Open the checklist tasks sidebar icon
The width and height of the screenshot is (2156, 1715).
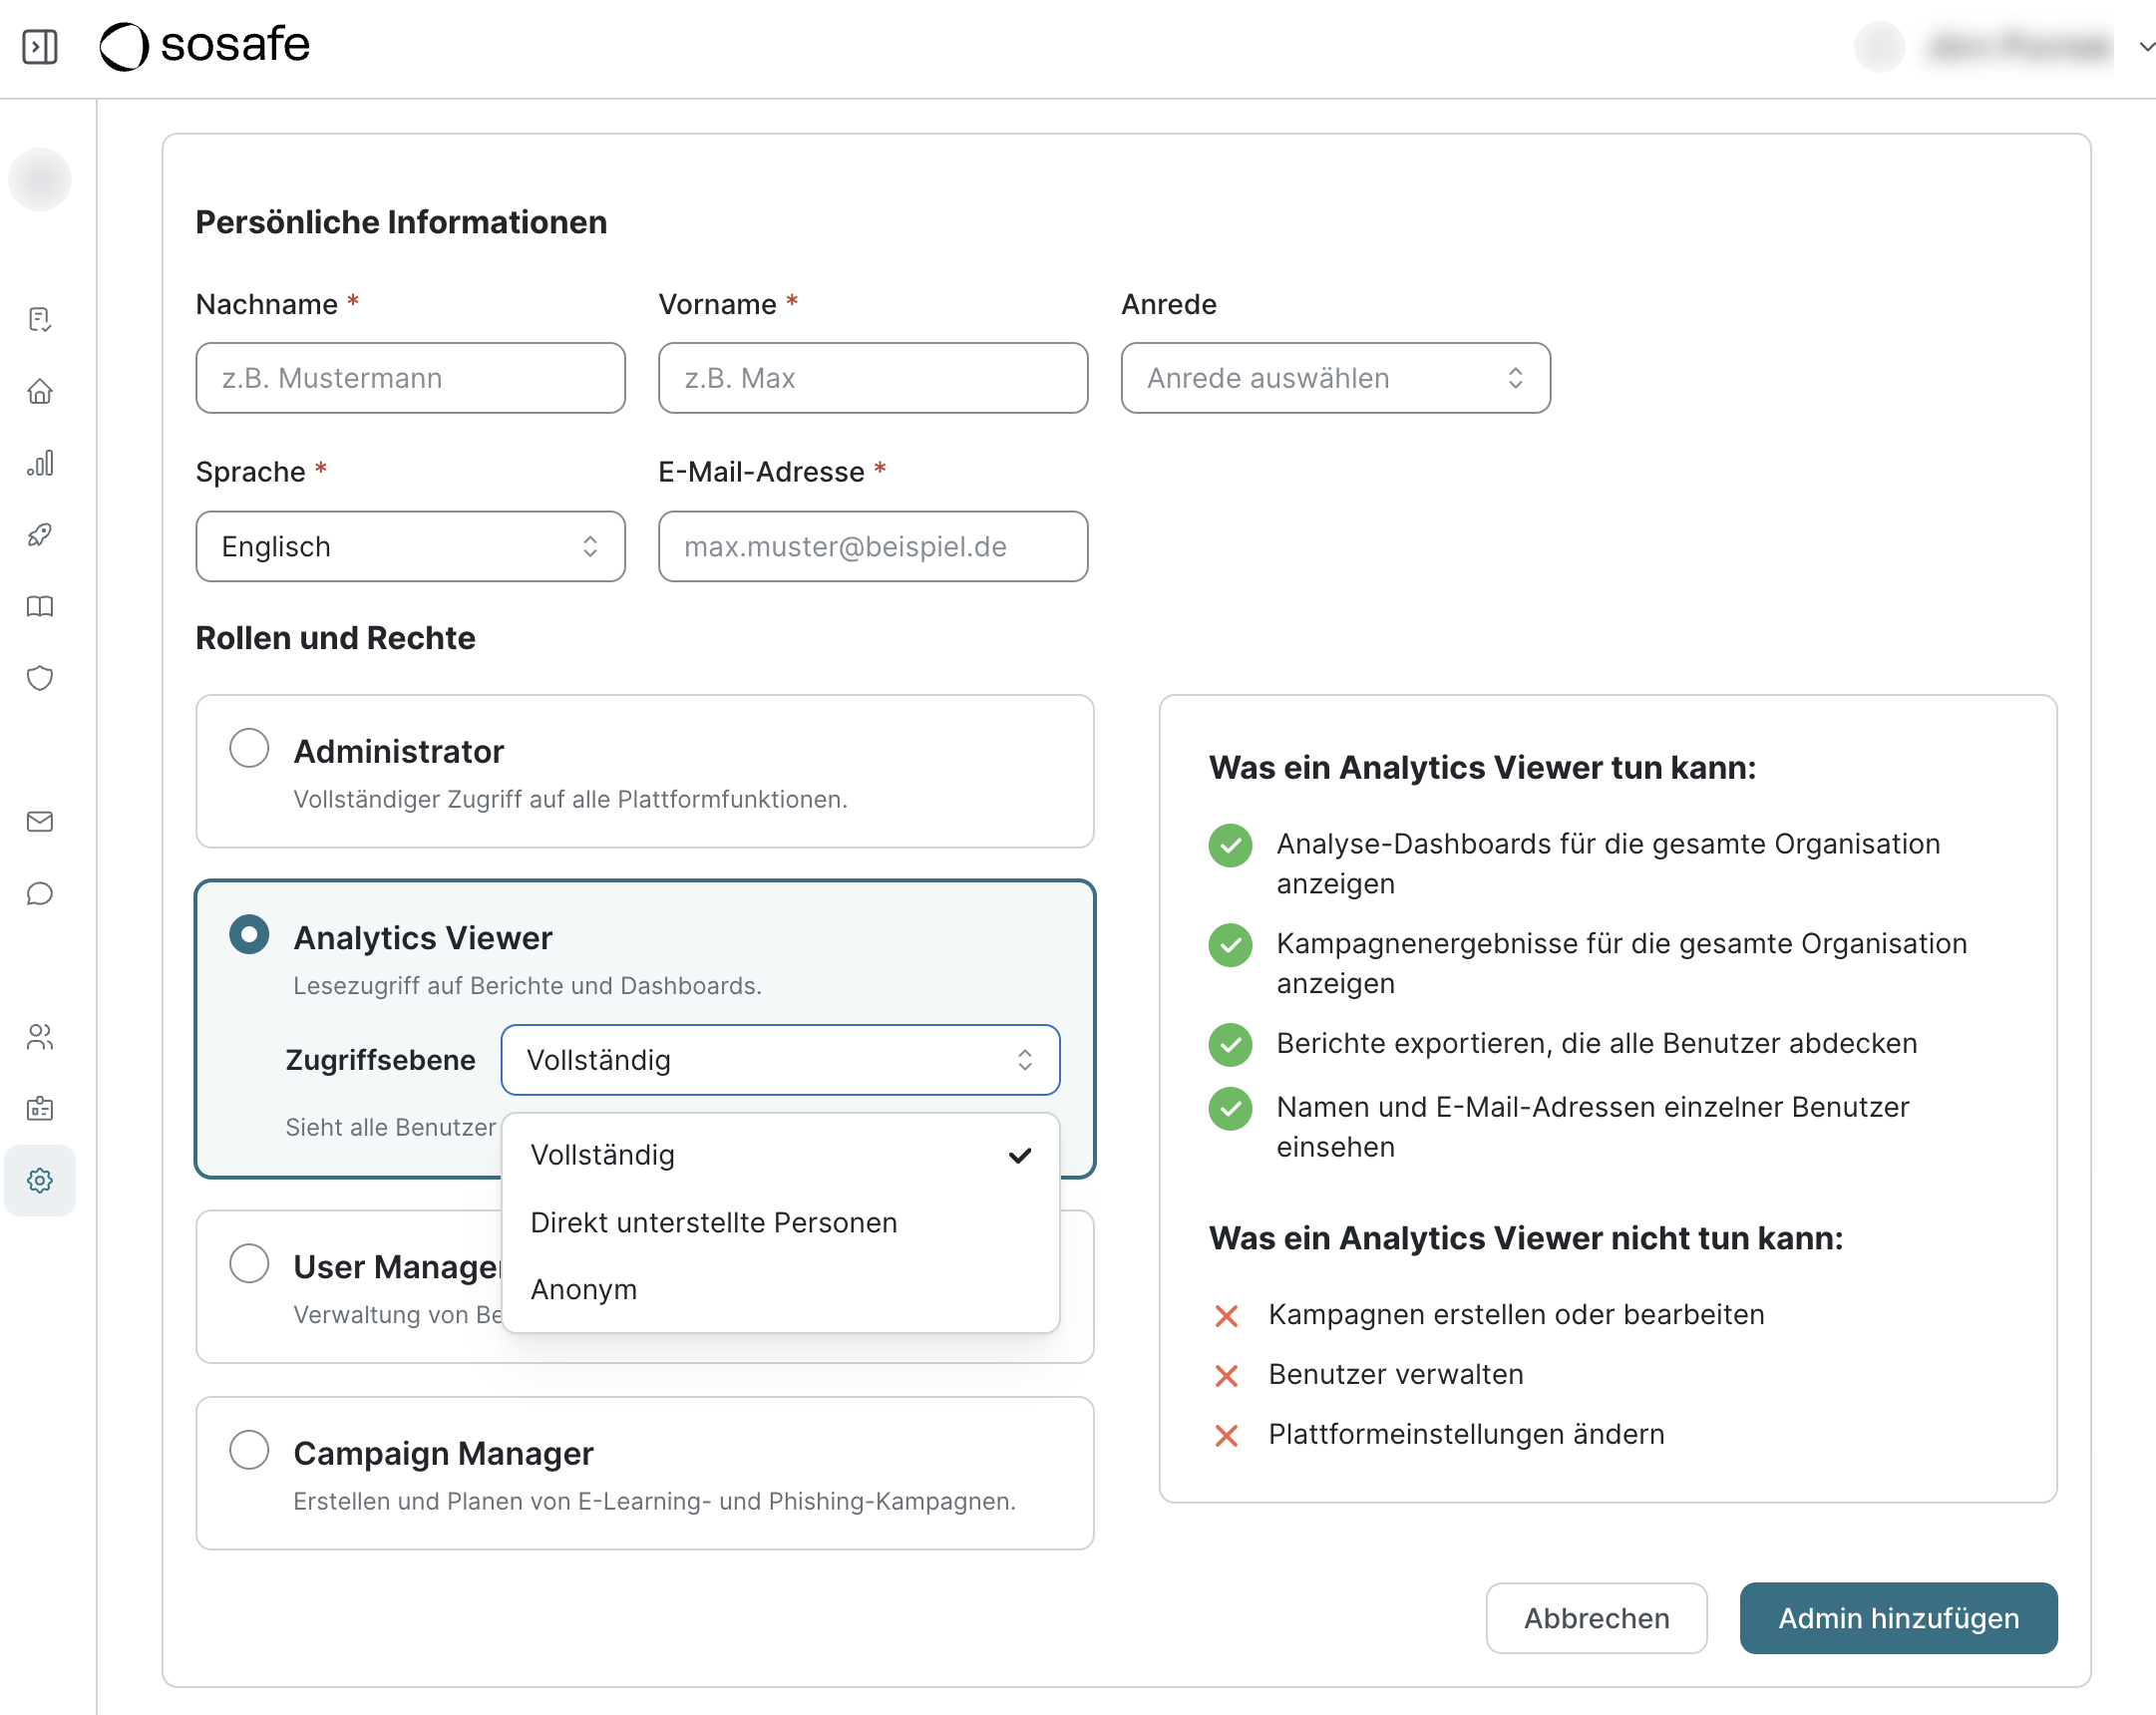click(x=40, y=319)
